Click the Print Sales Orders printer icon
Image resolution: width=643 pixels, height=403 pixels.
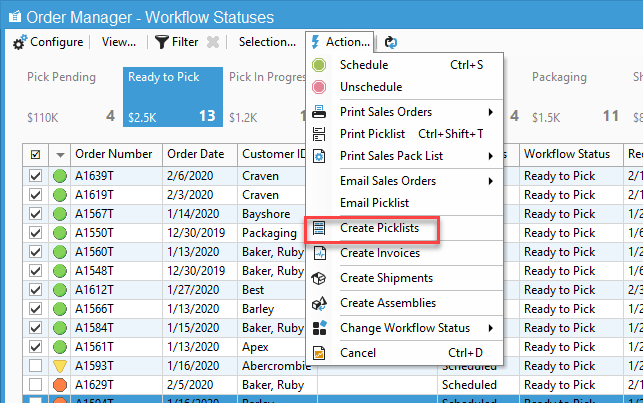coord(319,112)
